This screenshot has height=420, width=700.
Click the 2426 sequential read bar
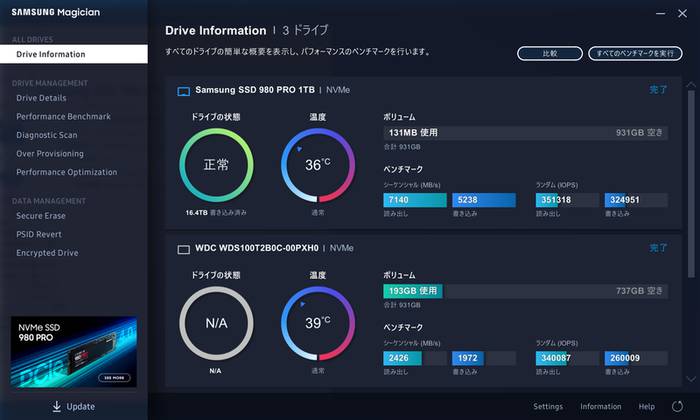415,358
